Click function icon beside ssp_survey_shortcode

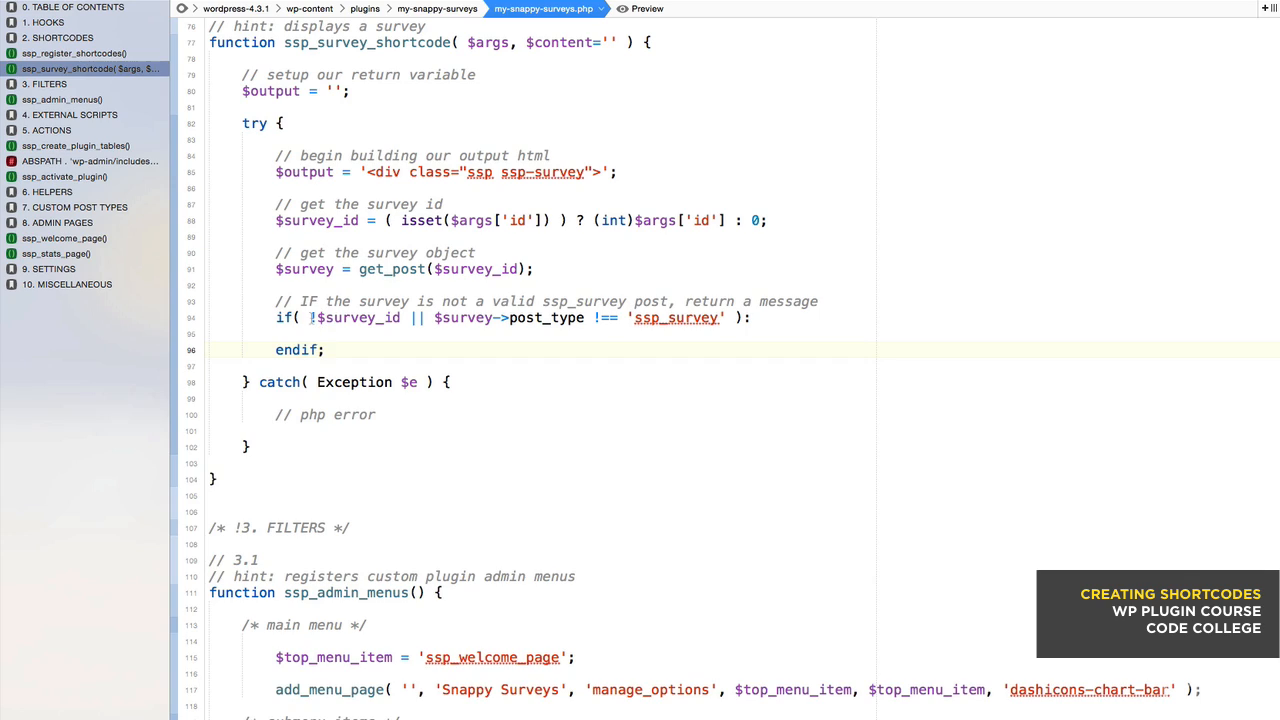[x=12, y=69]
